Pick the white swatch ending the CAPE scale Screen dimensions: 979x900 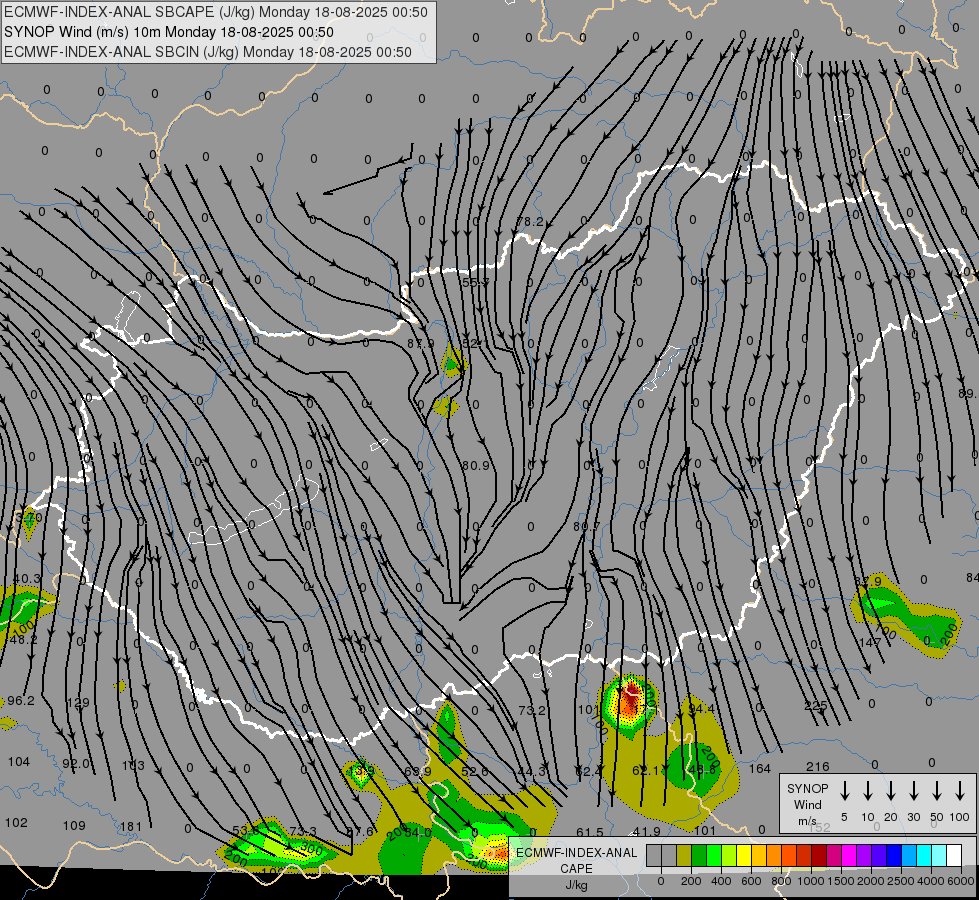(953, 855)
